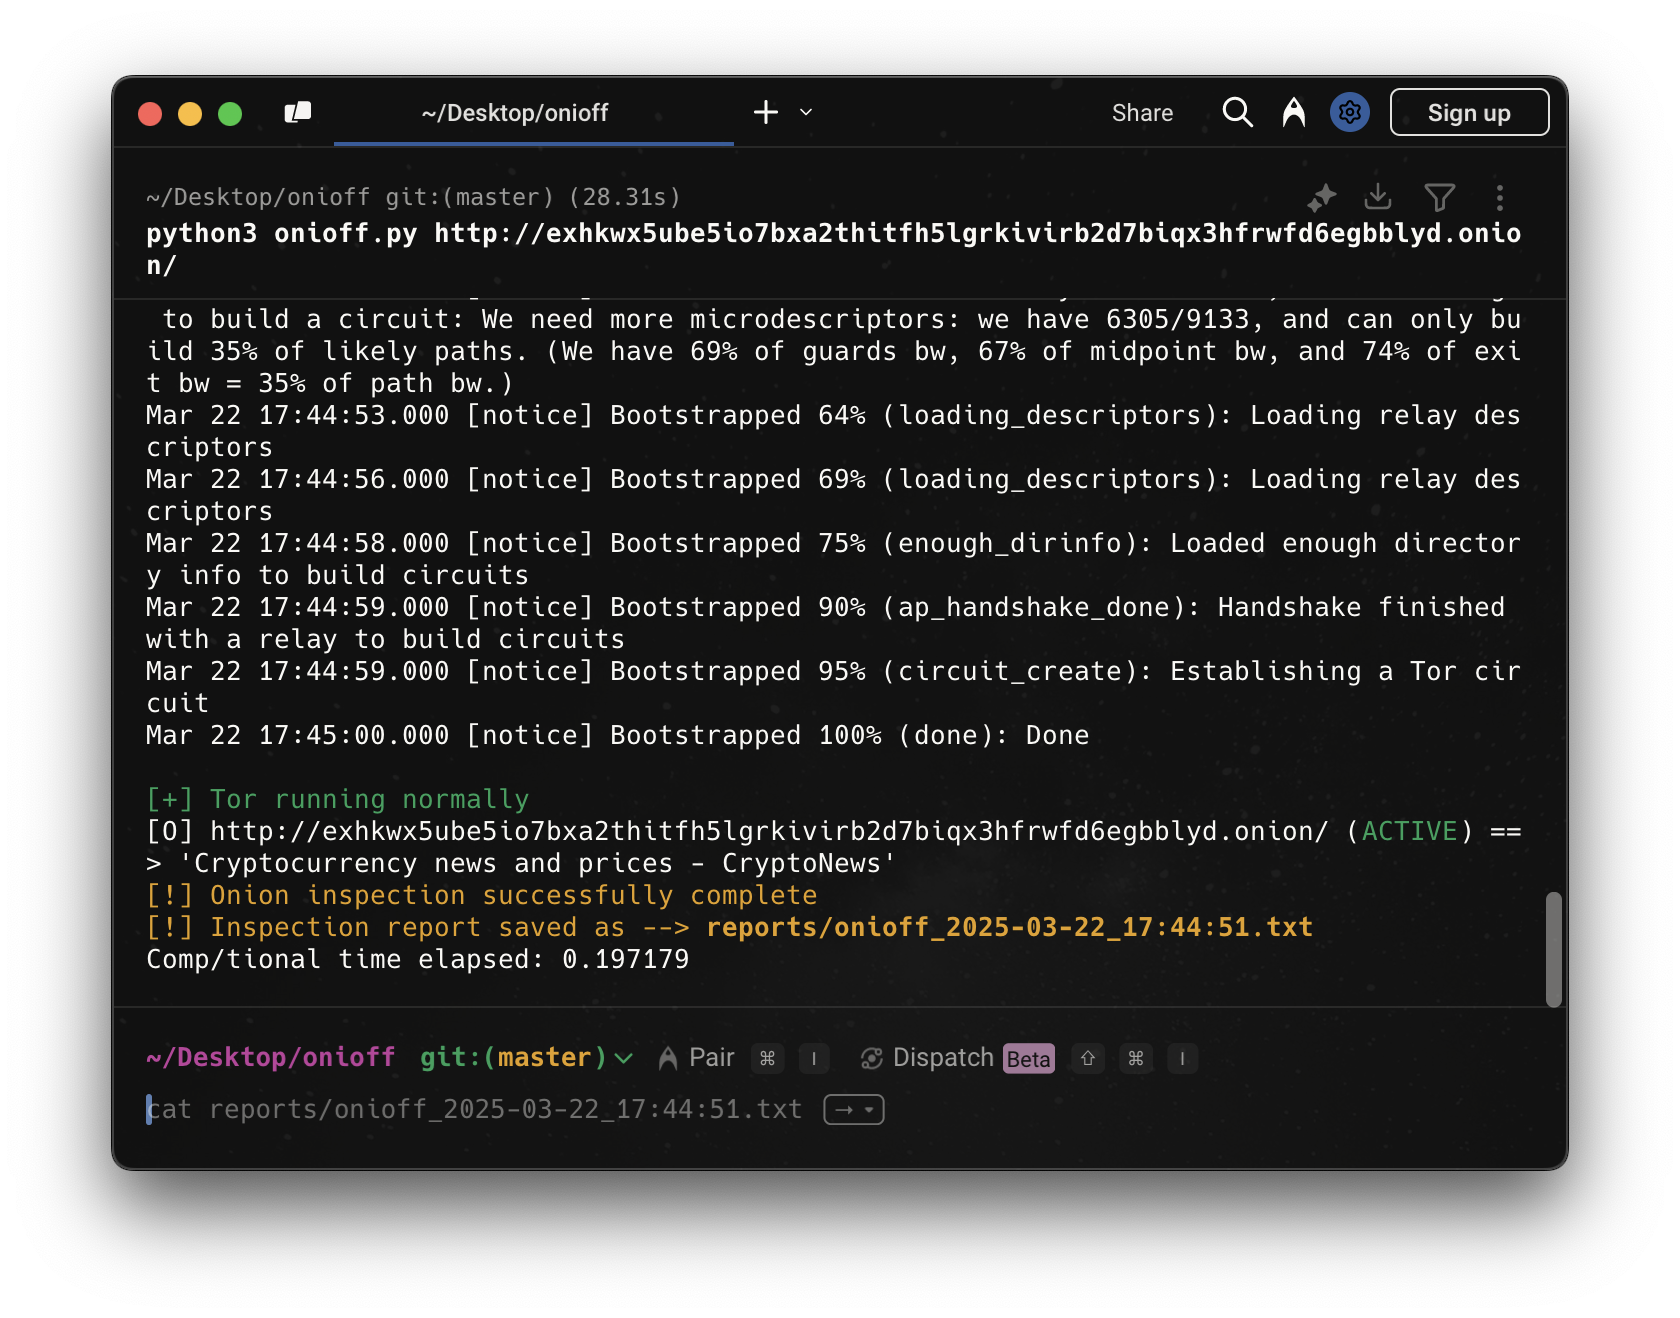Screen dimensions: 1680x1318
Task: Toggle Pair mode
Action: pos(697,1058)
